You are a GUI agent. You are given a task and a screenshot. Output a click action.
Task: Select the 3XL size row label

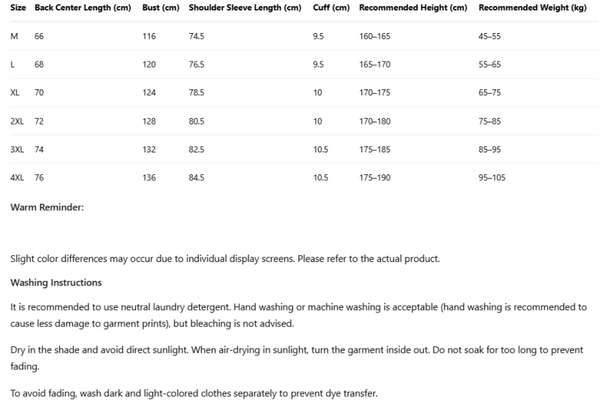pos(17,149)
